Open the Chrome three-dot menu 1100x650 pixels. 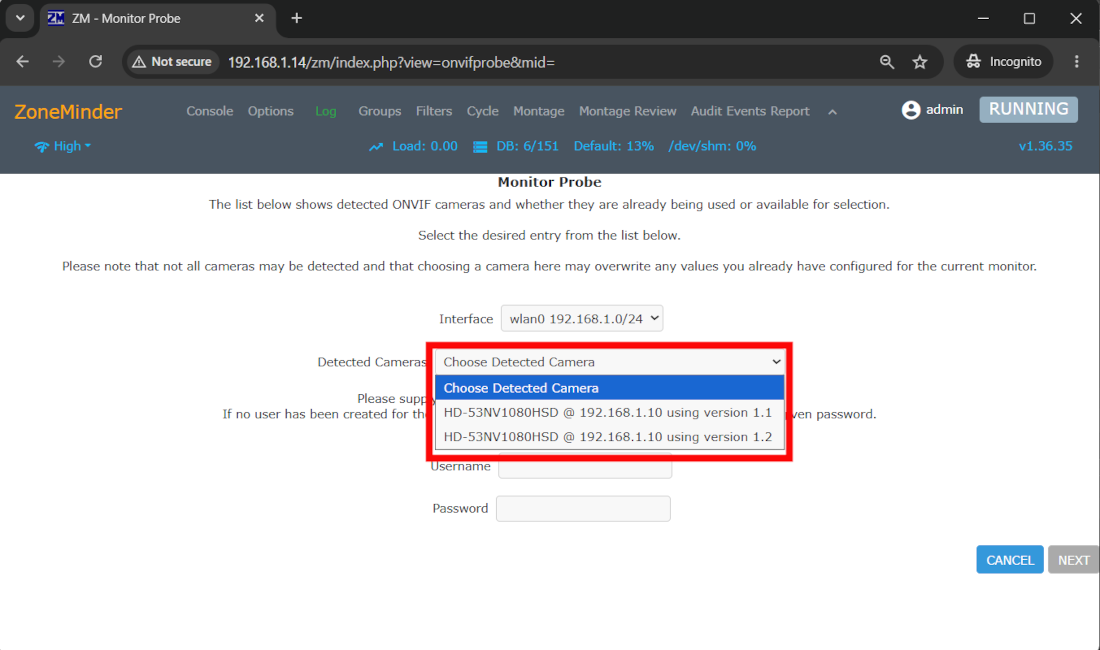(1076, 62)
